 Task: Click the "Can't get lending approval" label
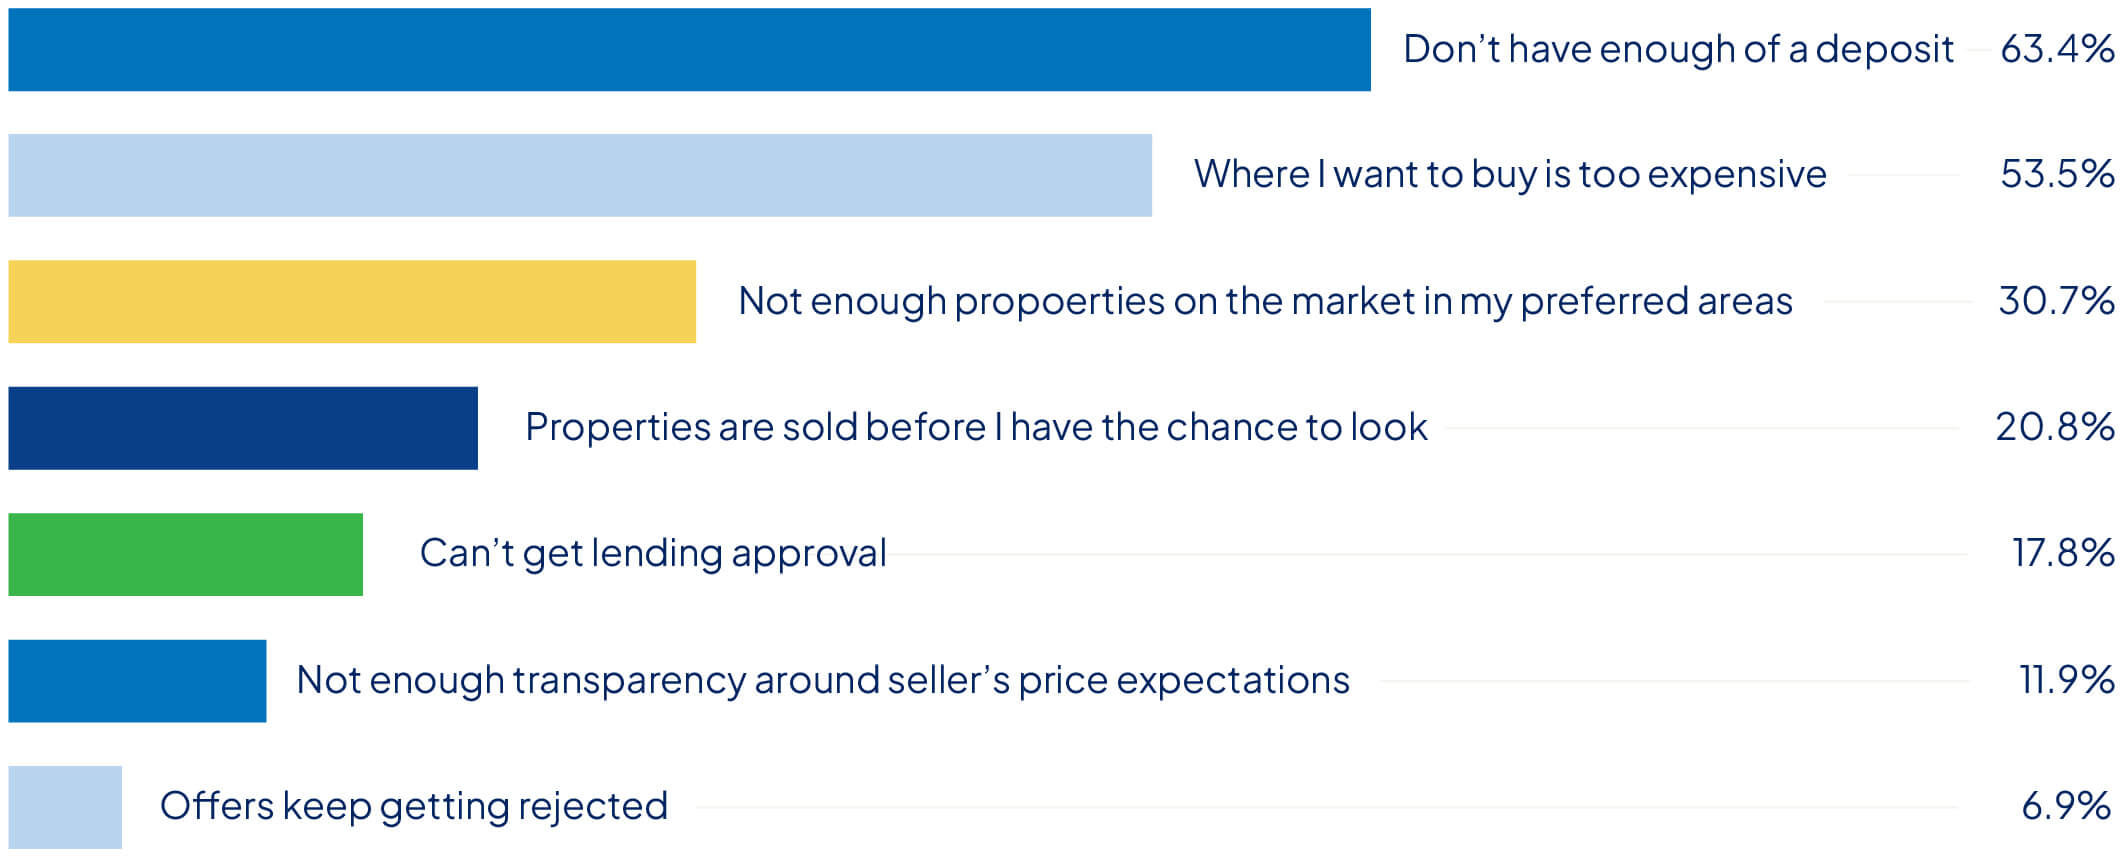point(653,553)
